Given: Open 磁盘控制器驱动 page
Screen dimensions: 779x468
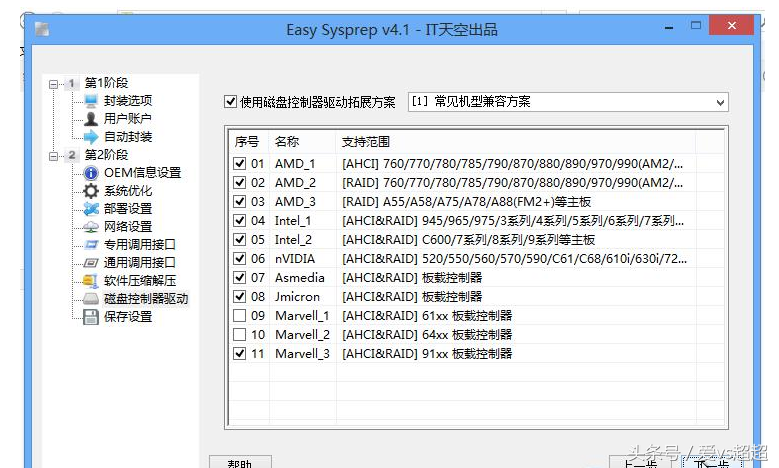Looking at the screenshot, I should click(x=146, y=299).
